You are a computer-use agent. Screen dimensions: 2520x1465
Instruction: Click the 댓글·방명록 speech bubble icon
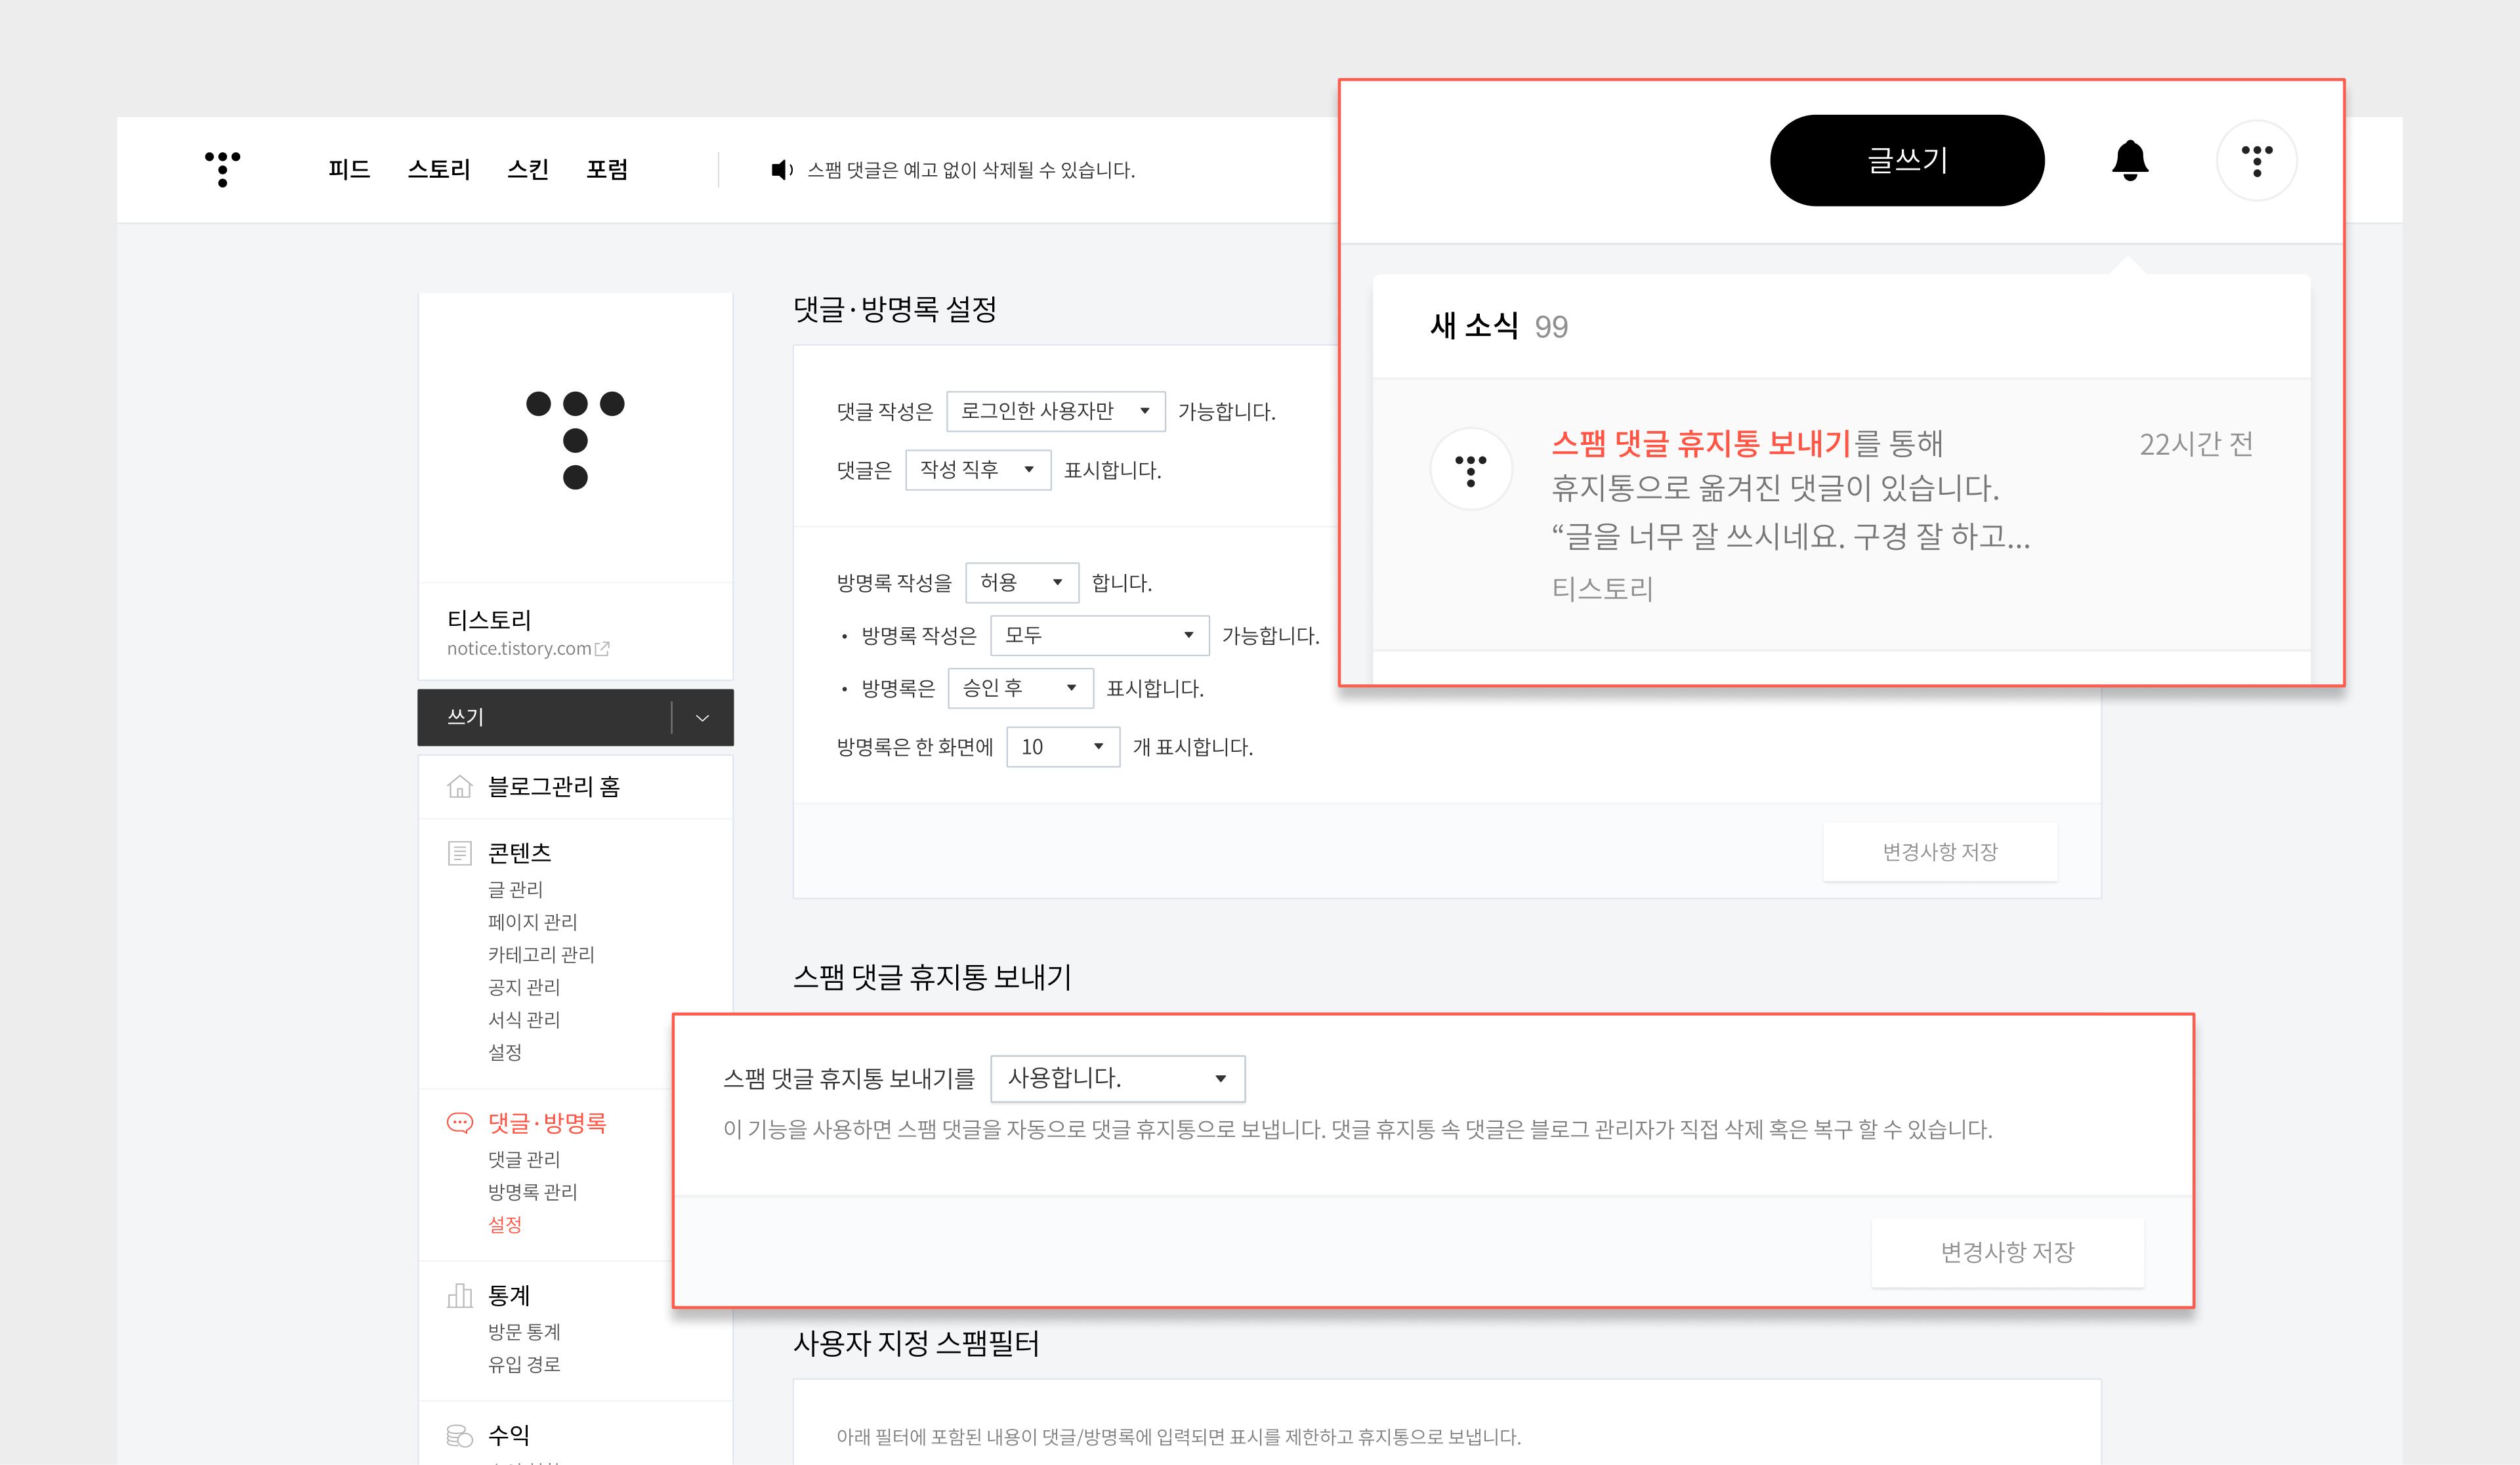point(459,1123)
